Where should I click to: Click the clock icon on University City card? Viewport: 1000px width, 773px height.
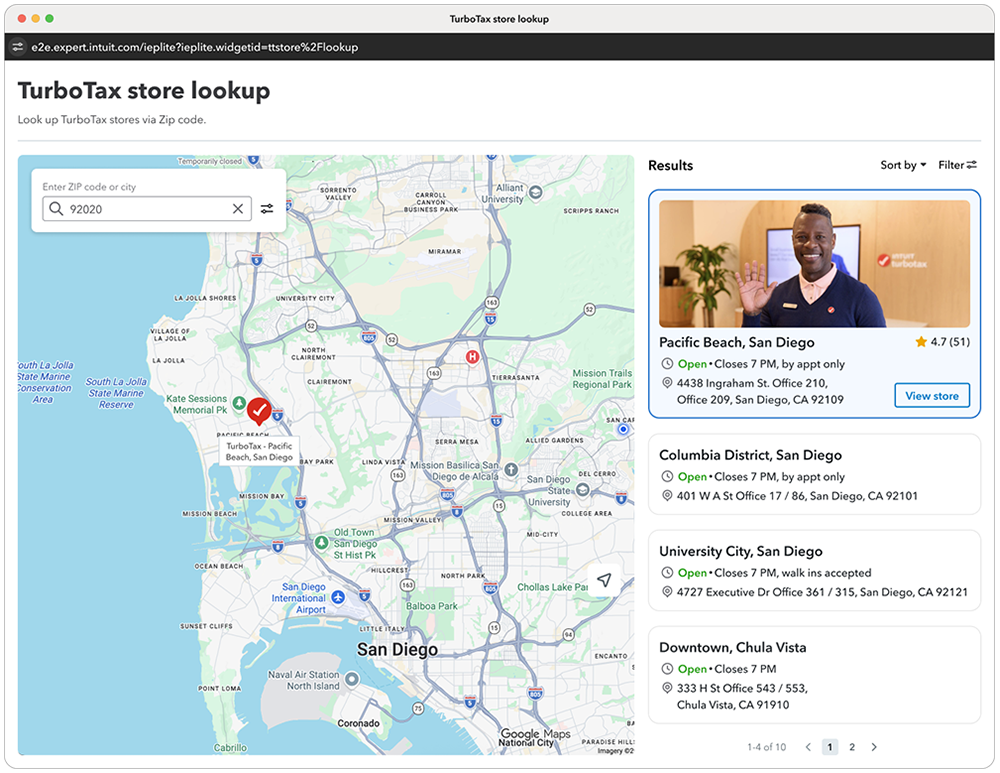667,573
